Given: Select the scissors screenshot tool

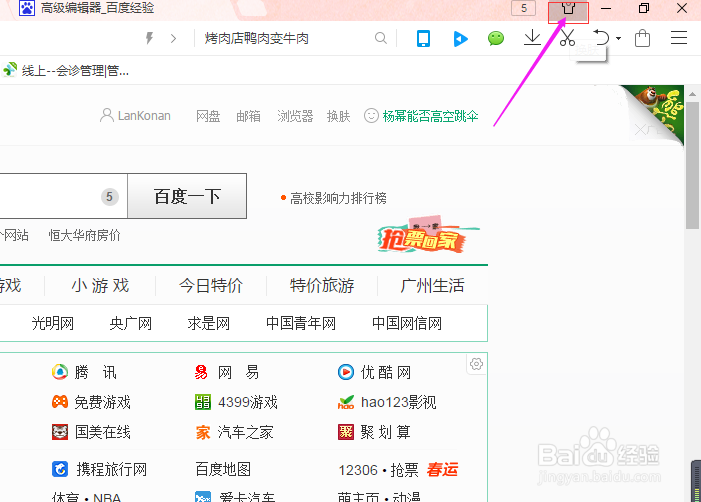Looking at the screenshot, I should pyautogui.click(x=567, y=38).
